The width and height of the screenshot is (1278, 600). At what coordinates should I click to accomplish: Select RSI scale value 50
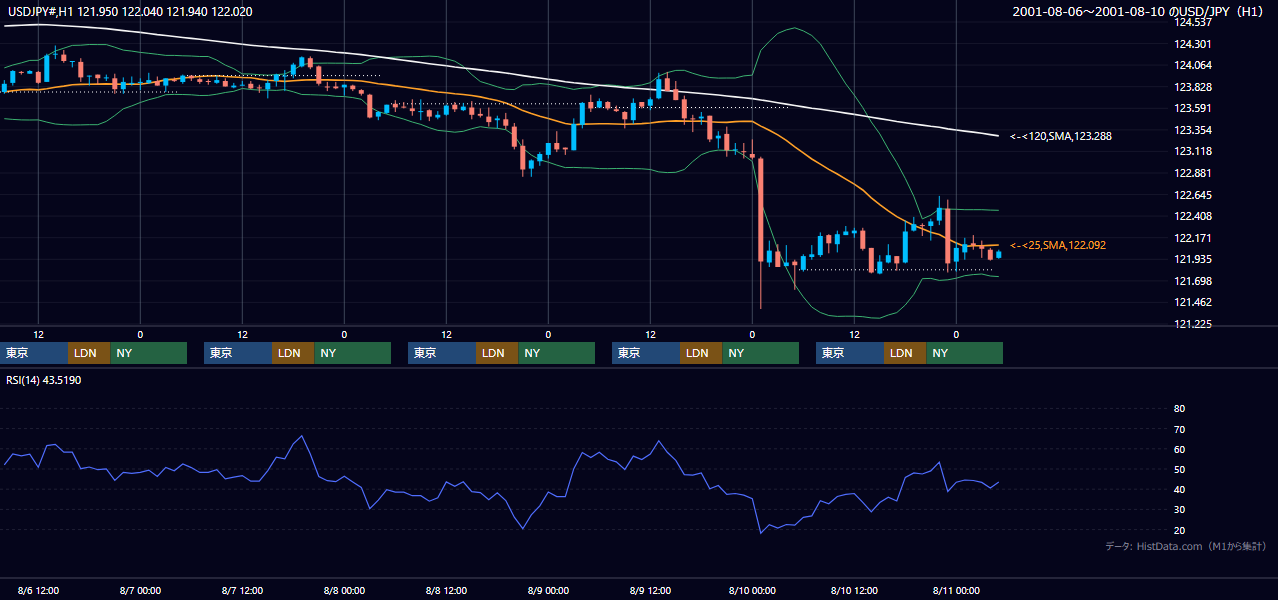[1179, 469]
